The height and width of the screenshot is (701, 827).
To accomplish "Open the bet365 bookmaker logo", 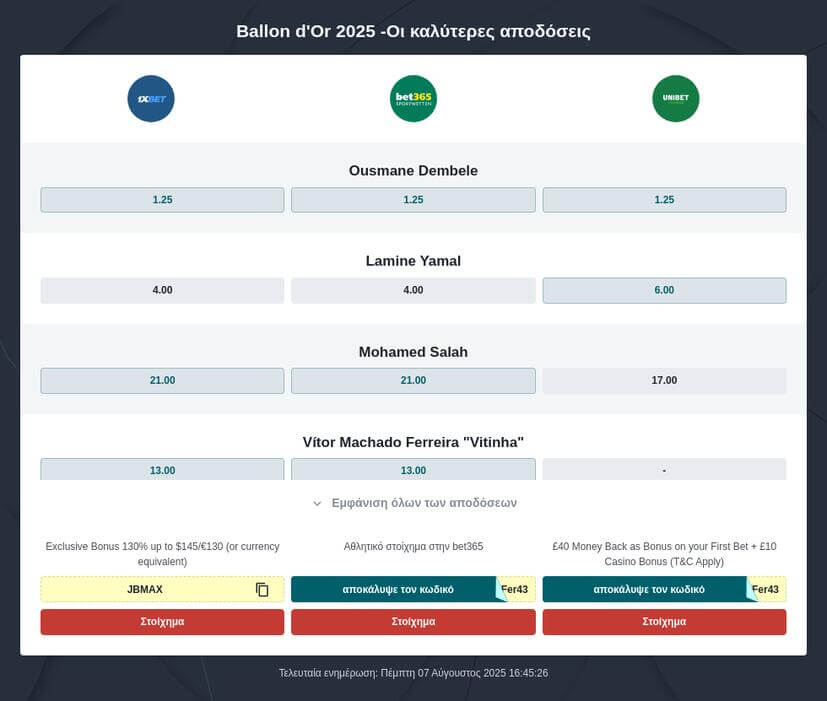I will [x=413, y=99].
